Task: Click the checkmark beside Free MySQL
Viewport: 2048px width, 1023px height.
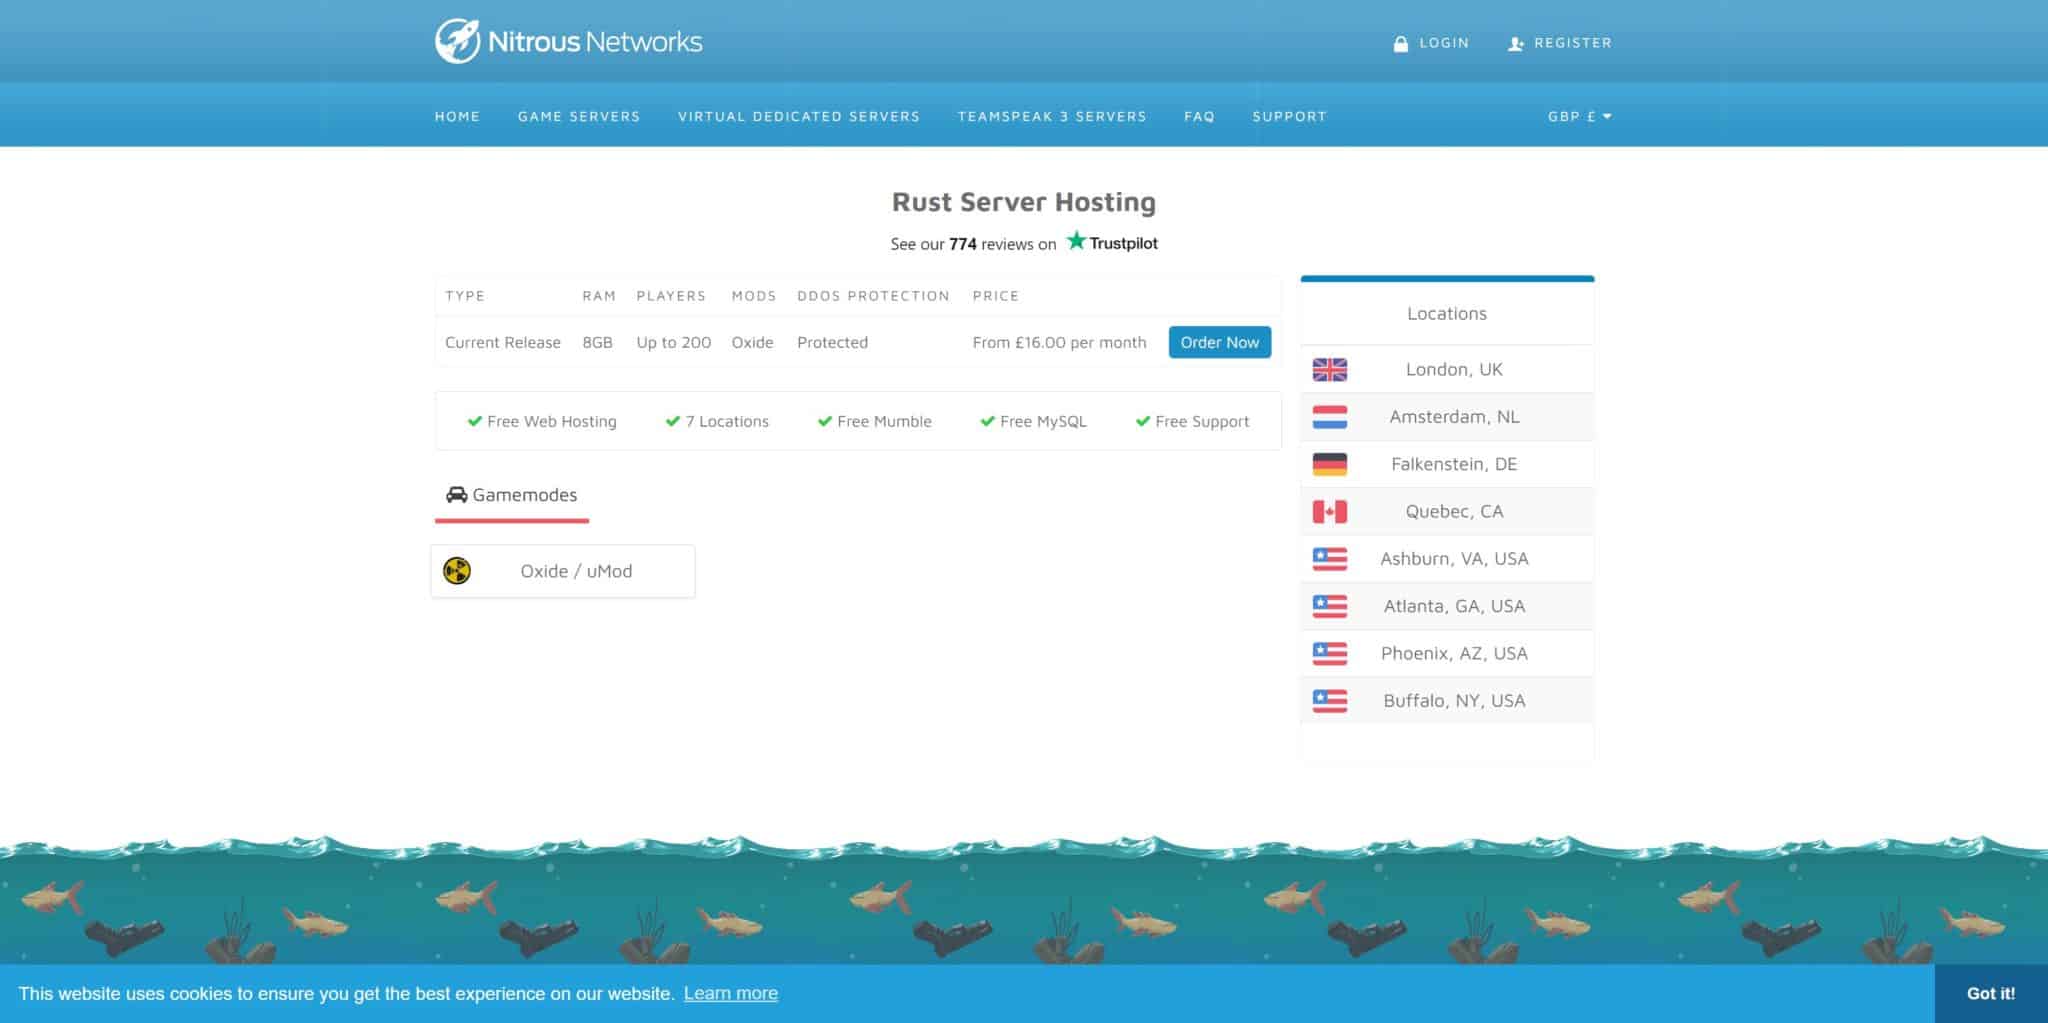Action: (x=988, y=421)
